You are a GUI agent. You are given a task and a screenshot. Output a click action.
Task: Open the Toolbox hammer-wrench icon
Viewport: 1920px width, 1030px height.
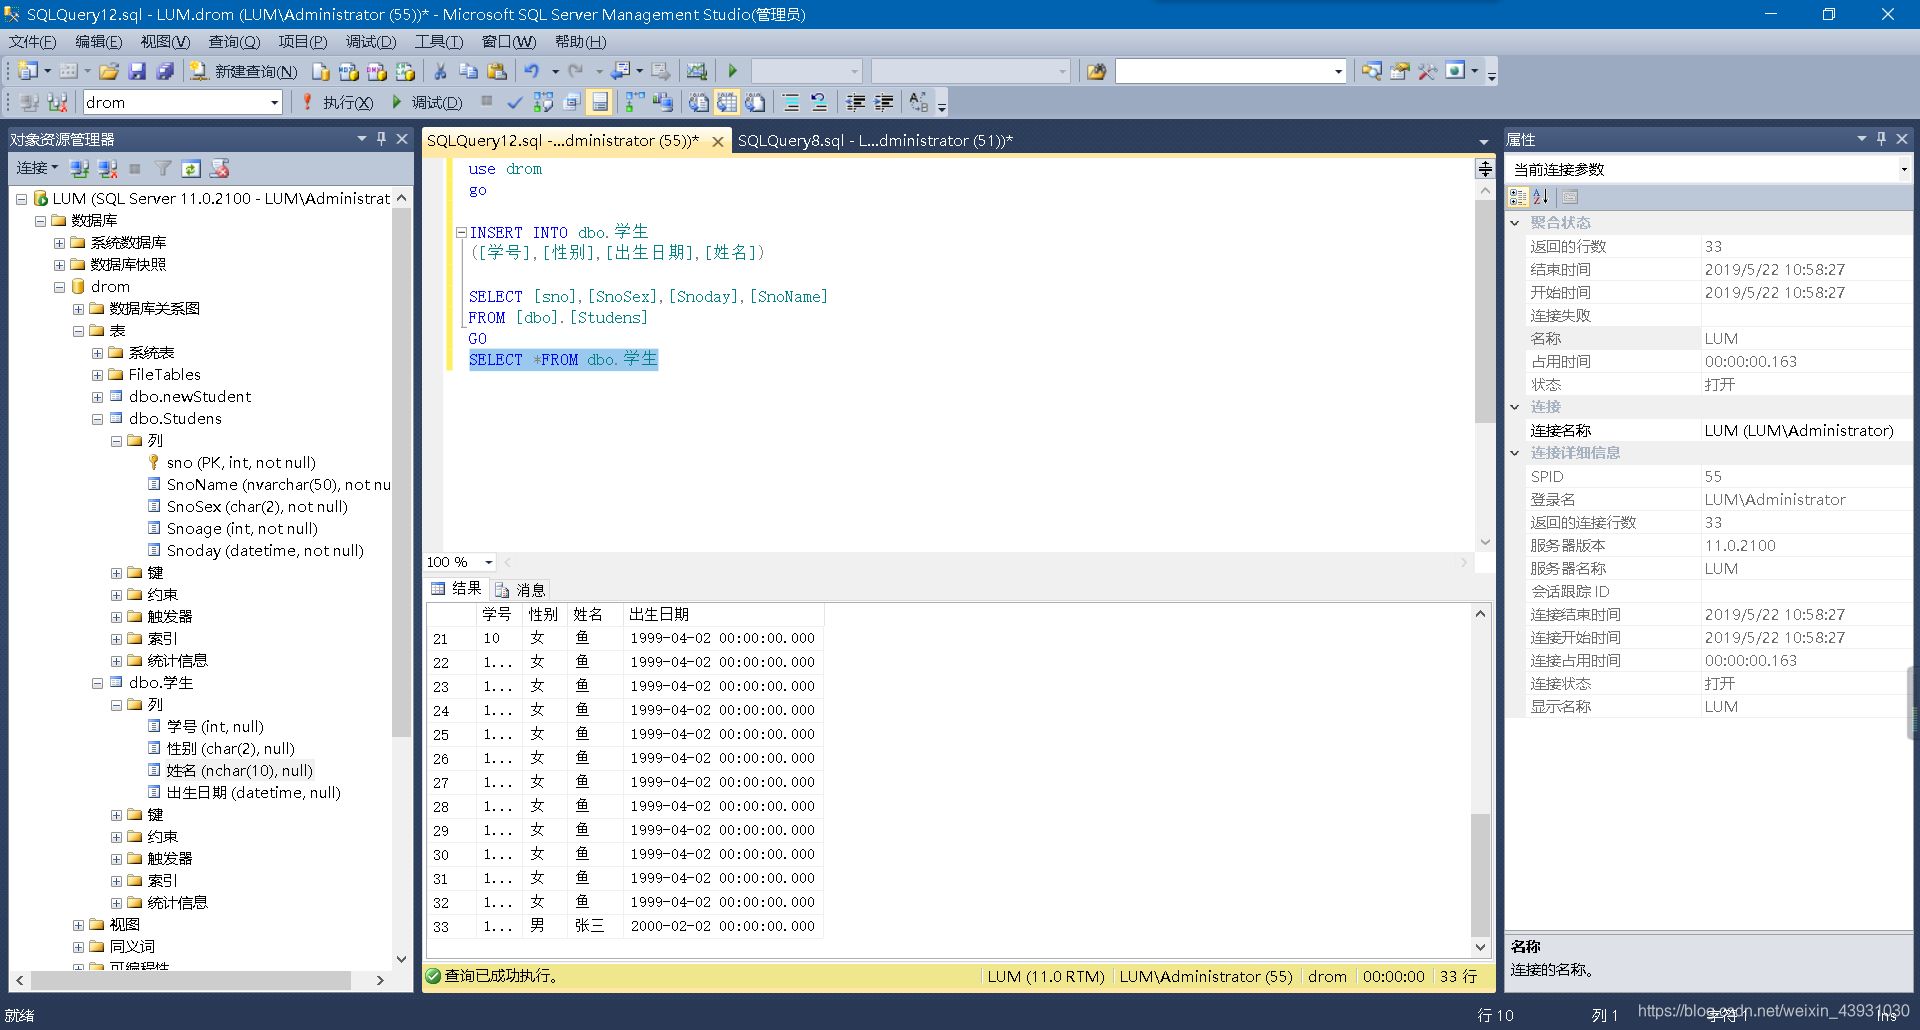[1427, 71]
